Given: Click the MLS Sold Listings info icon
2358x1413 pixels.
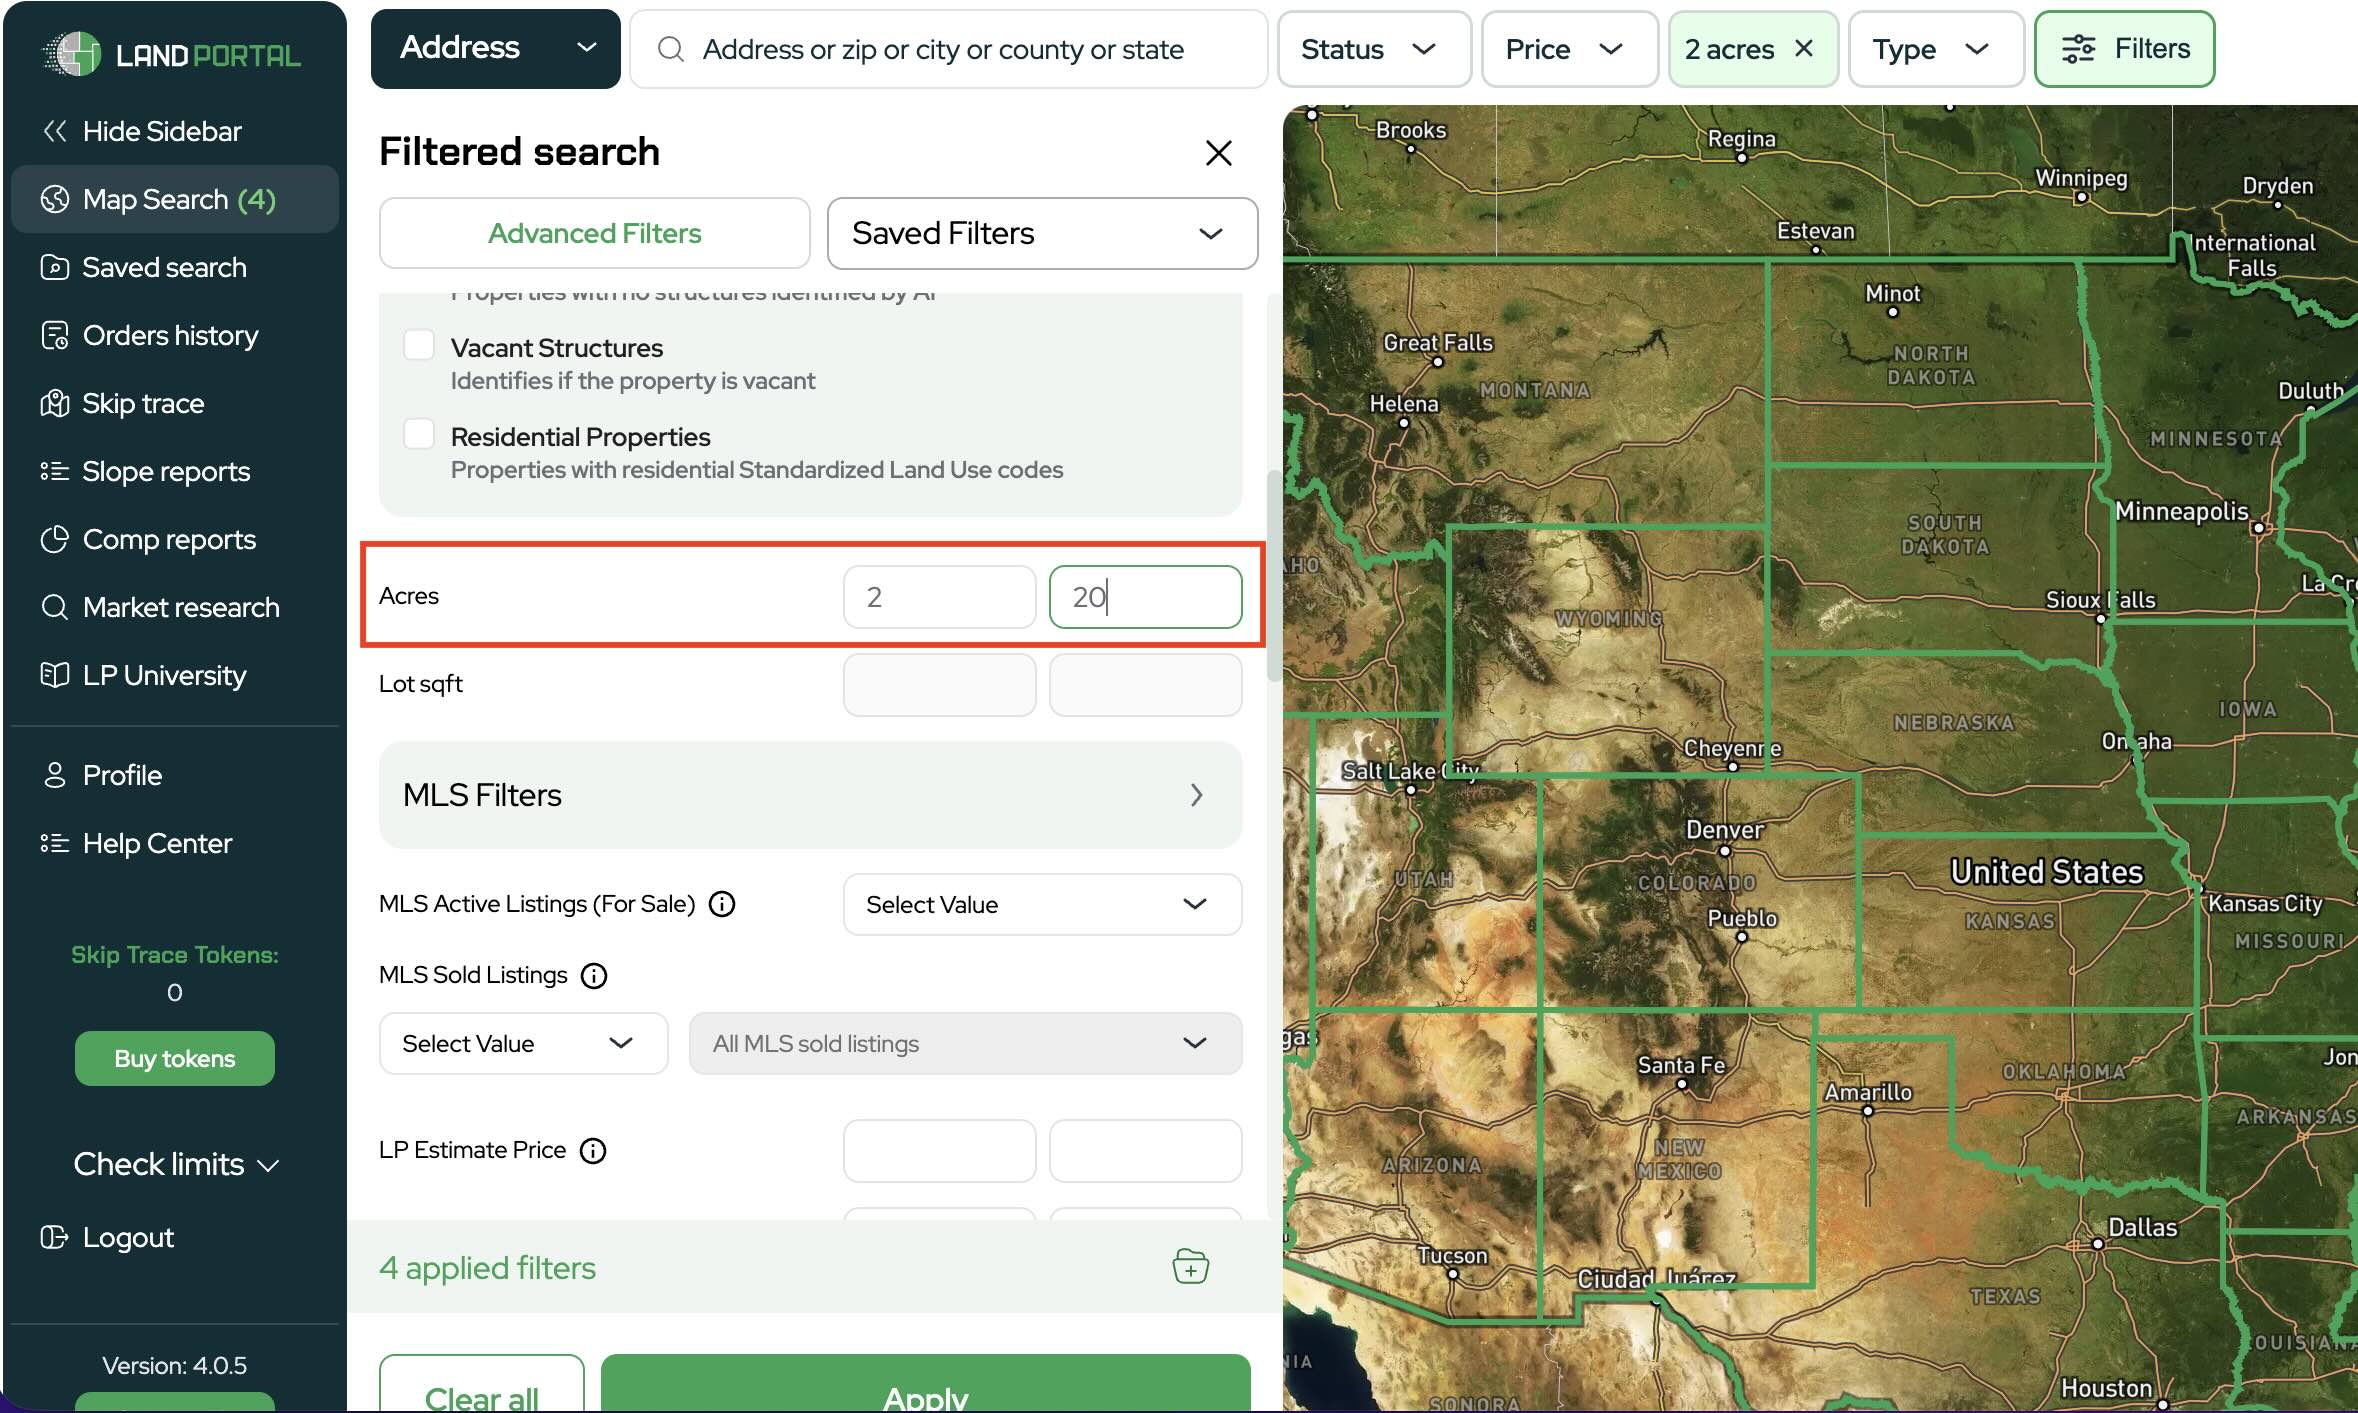Looking at the screenshot, I should pyautogui.click(x=594, y=975).
